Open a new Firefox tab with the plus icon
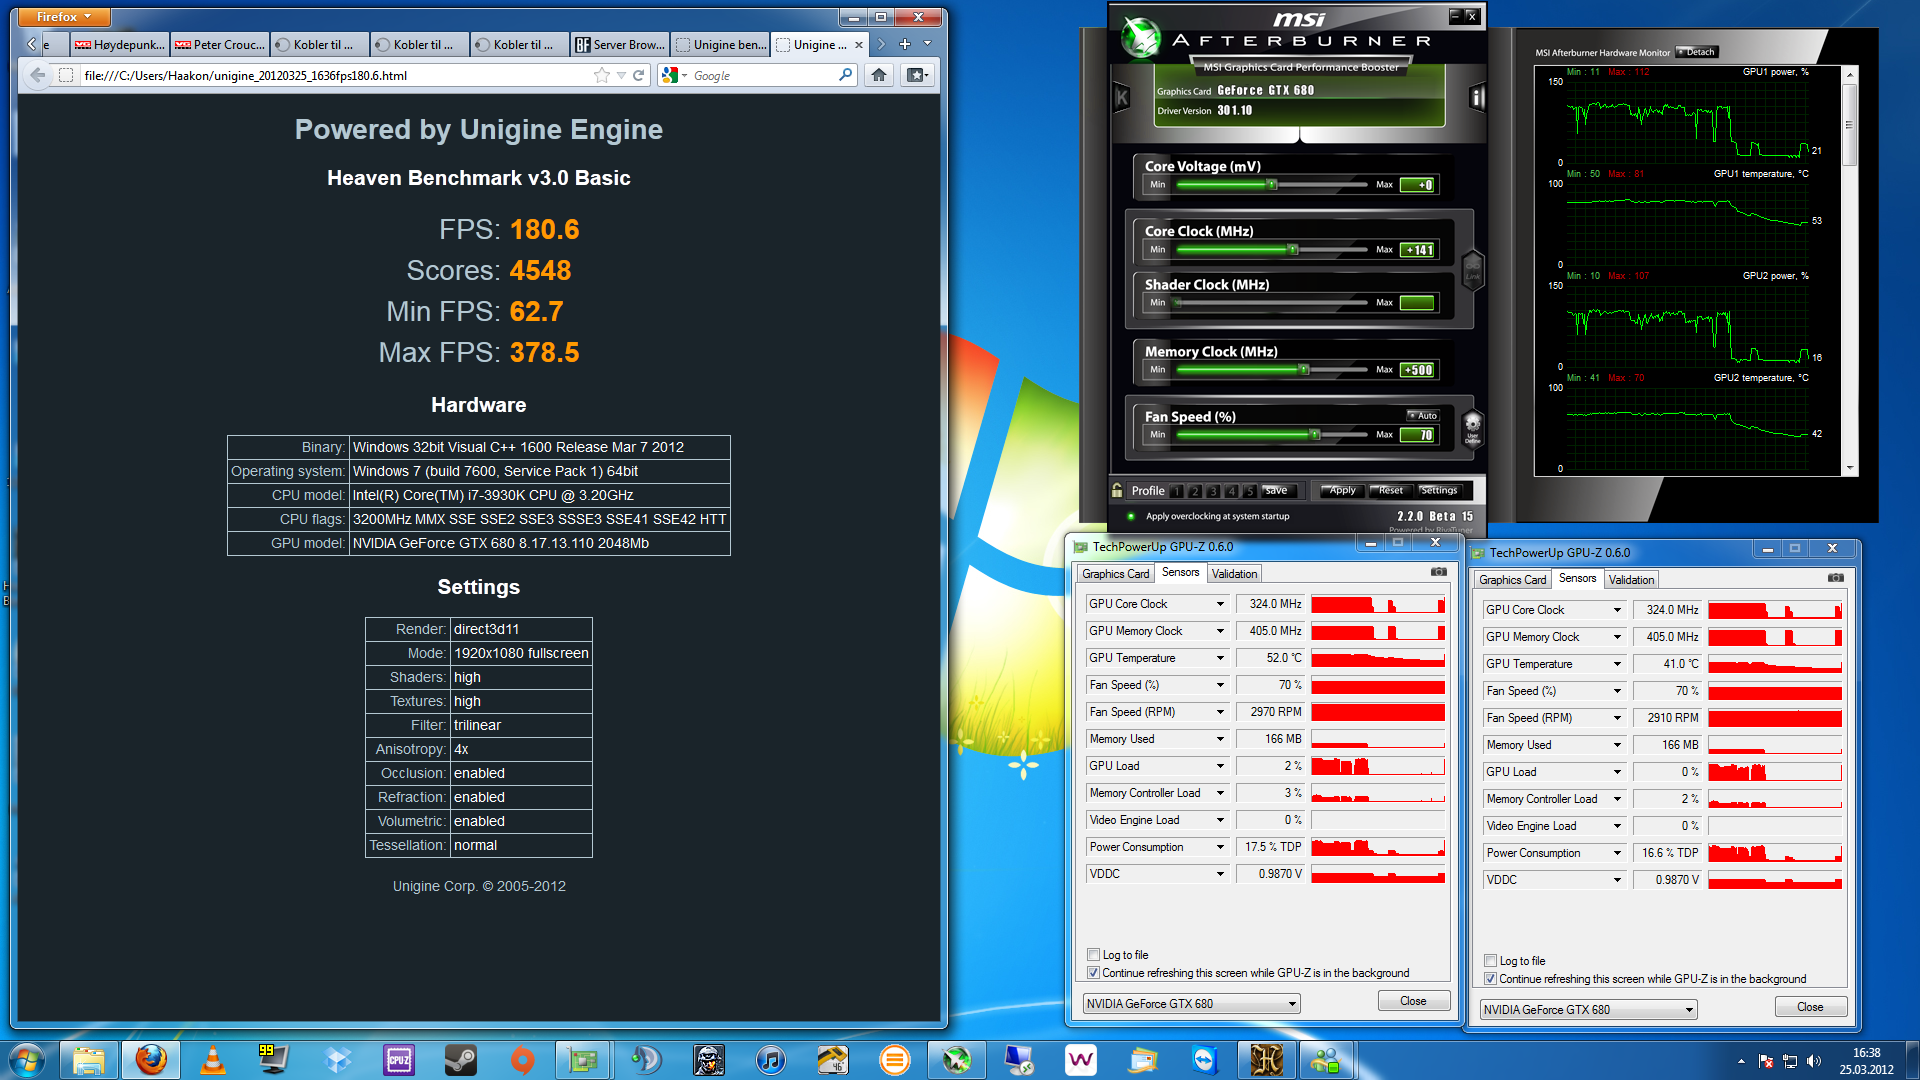1920x1080 pixels. (x=904, y=44)
